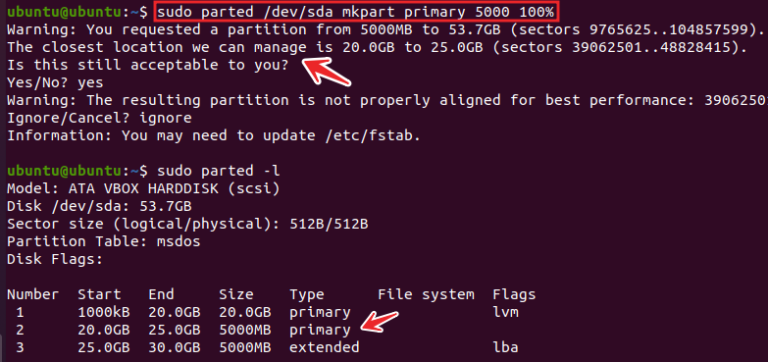Click the highlighted mkpart command in the red box
This screenshot has width=768, height=362.
(357, 12)
